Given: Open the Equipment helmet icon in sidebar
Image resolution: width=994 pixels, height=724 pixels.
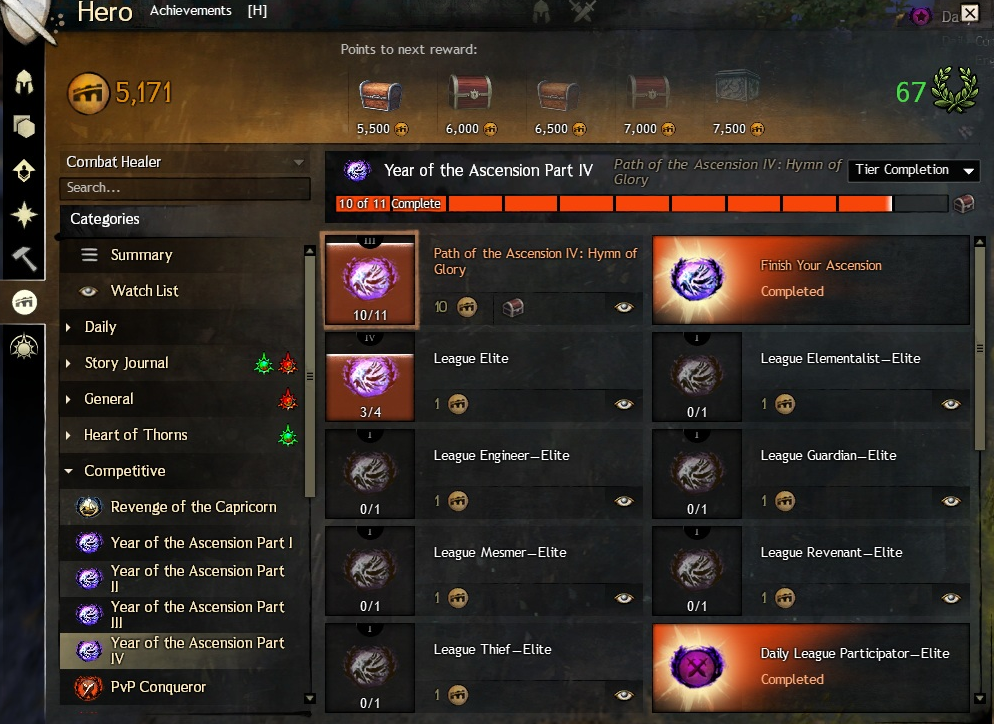Looking at the screenshot, I should click(x=24, y=82).
